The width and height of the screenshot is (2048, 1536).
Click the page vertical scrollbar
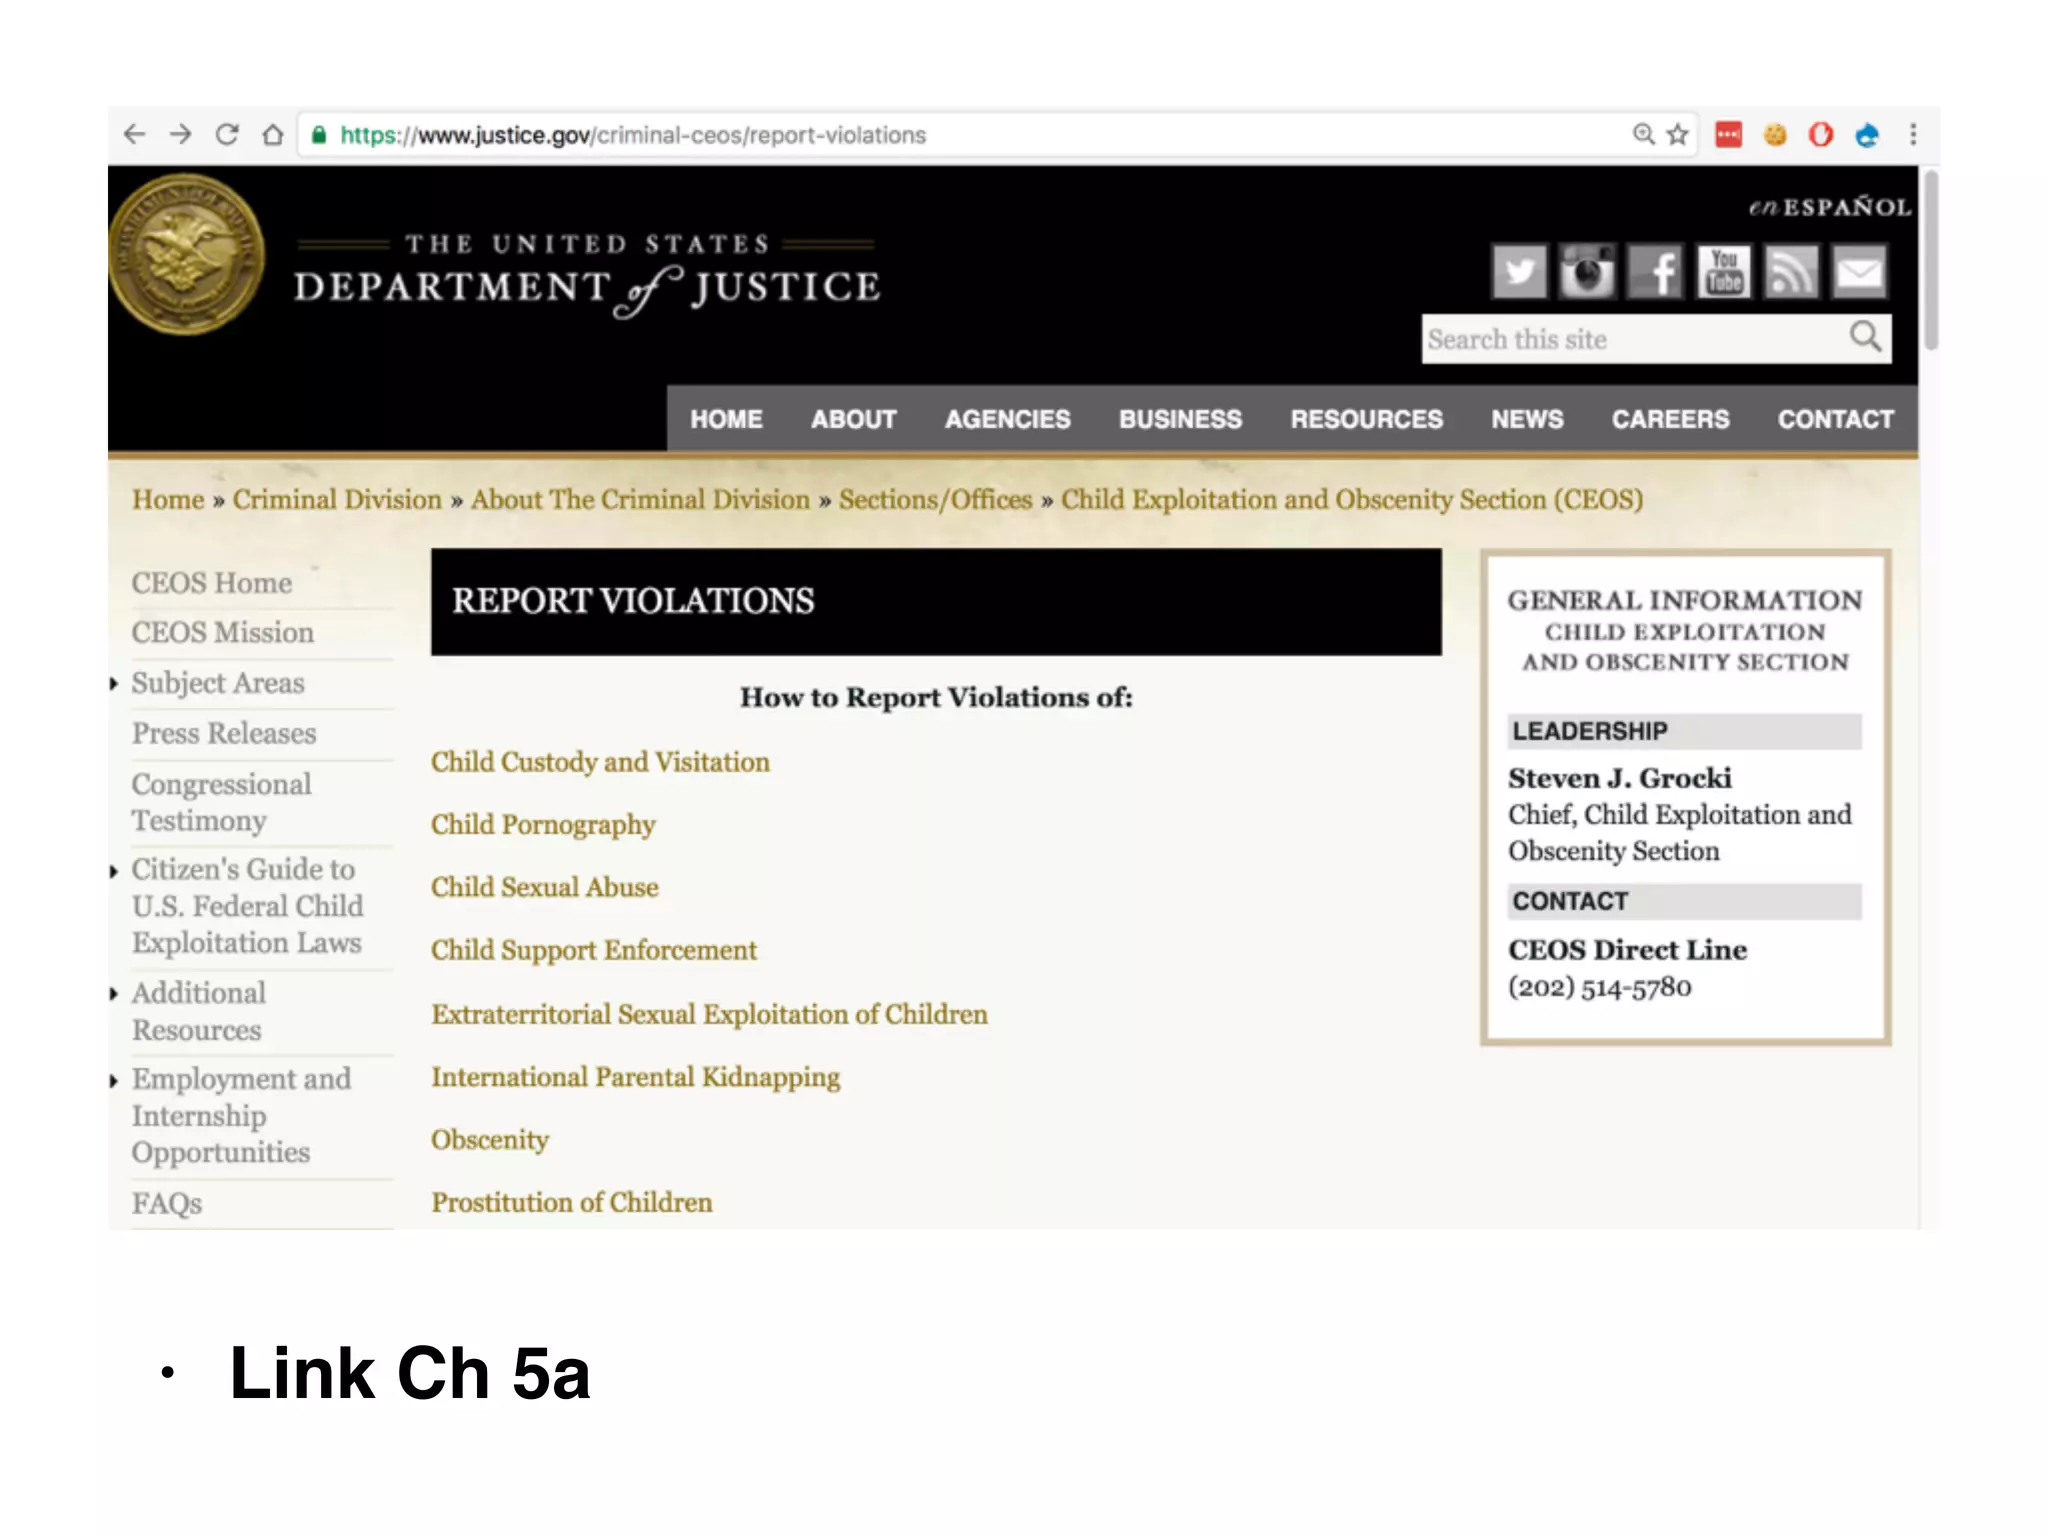[1930, 262]
